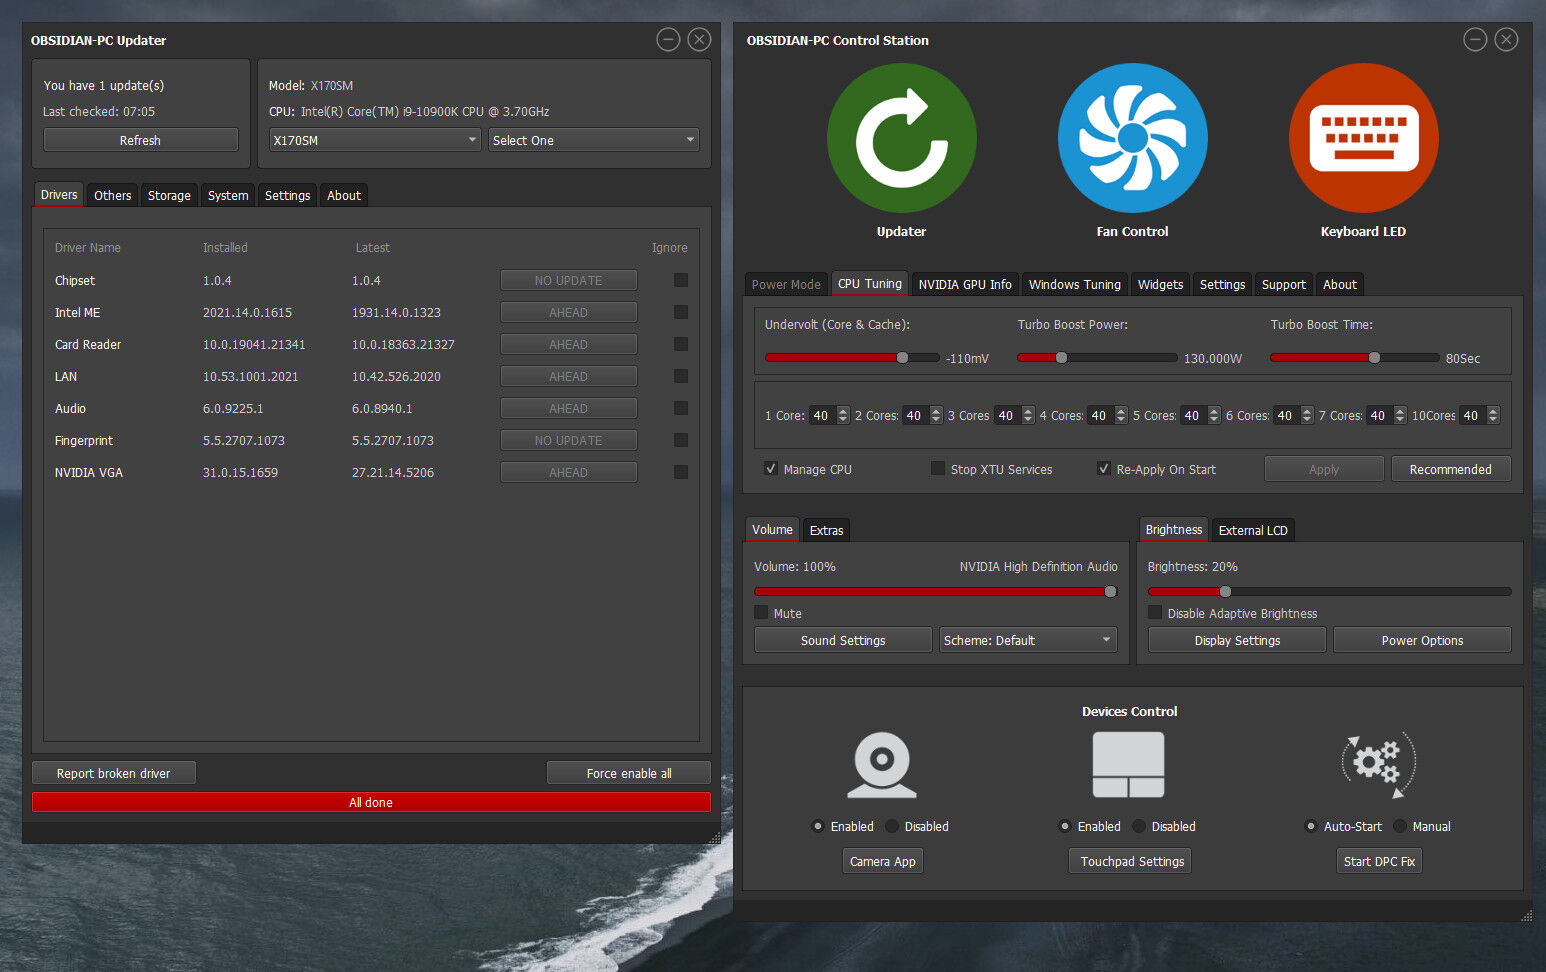The image size is (1546, 972).
Task: Open Touchpad Settings
Action: point(1132,861)
